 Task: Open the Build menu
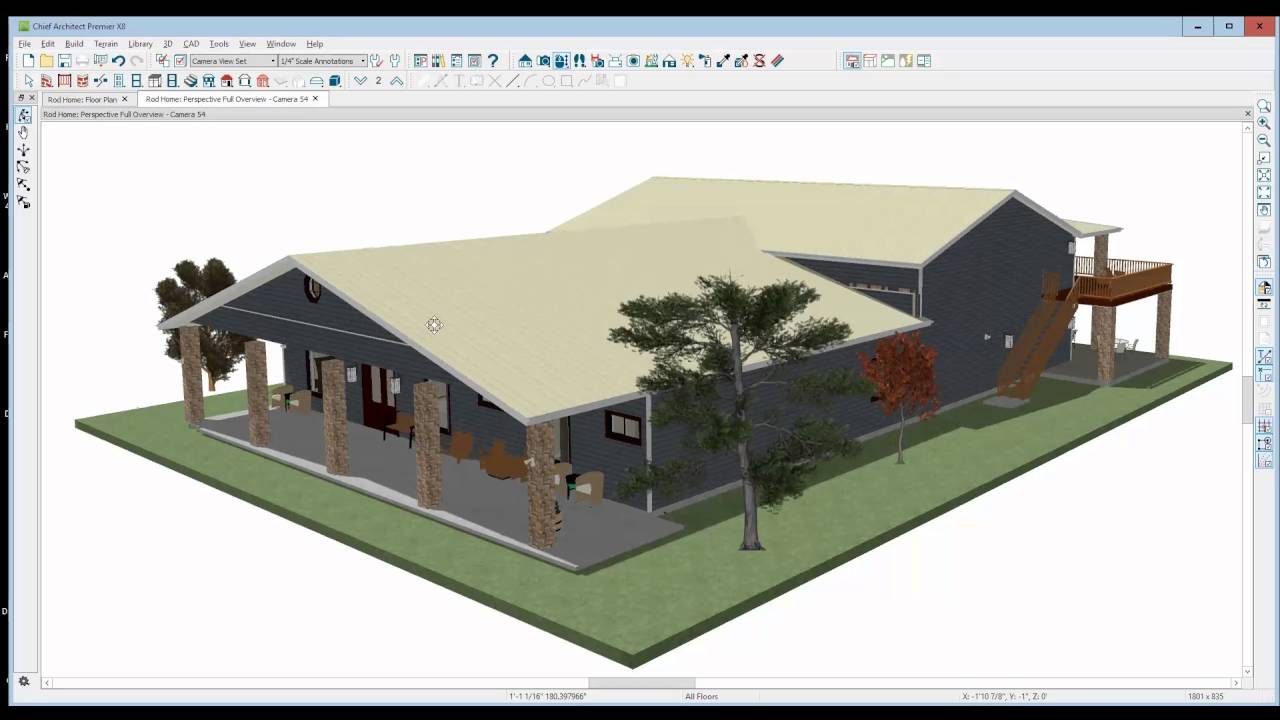[74, 44]
